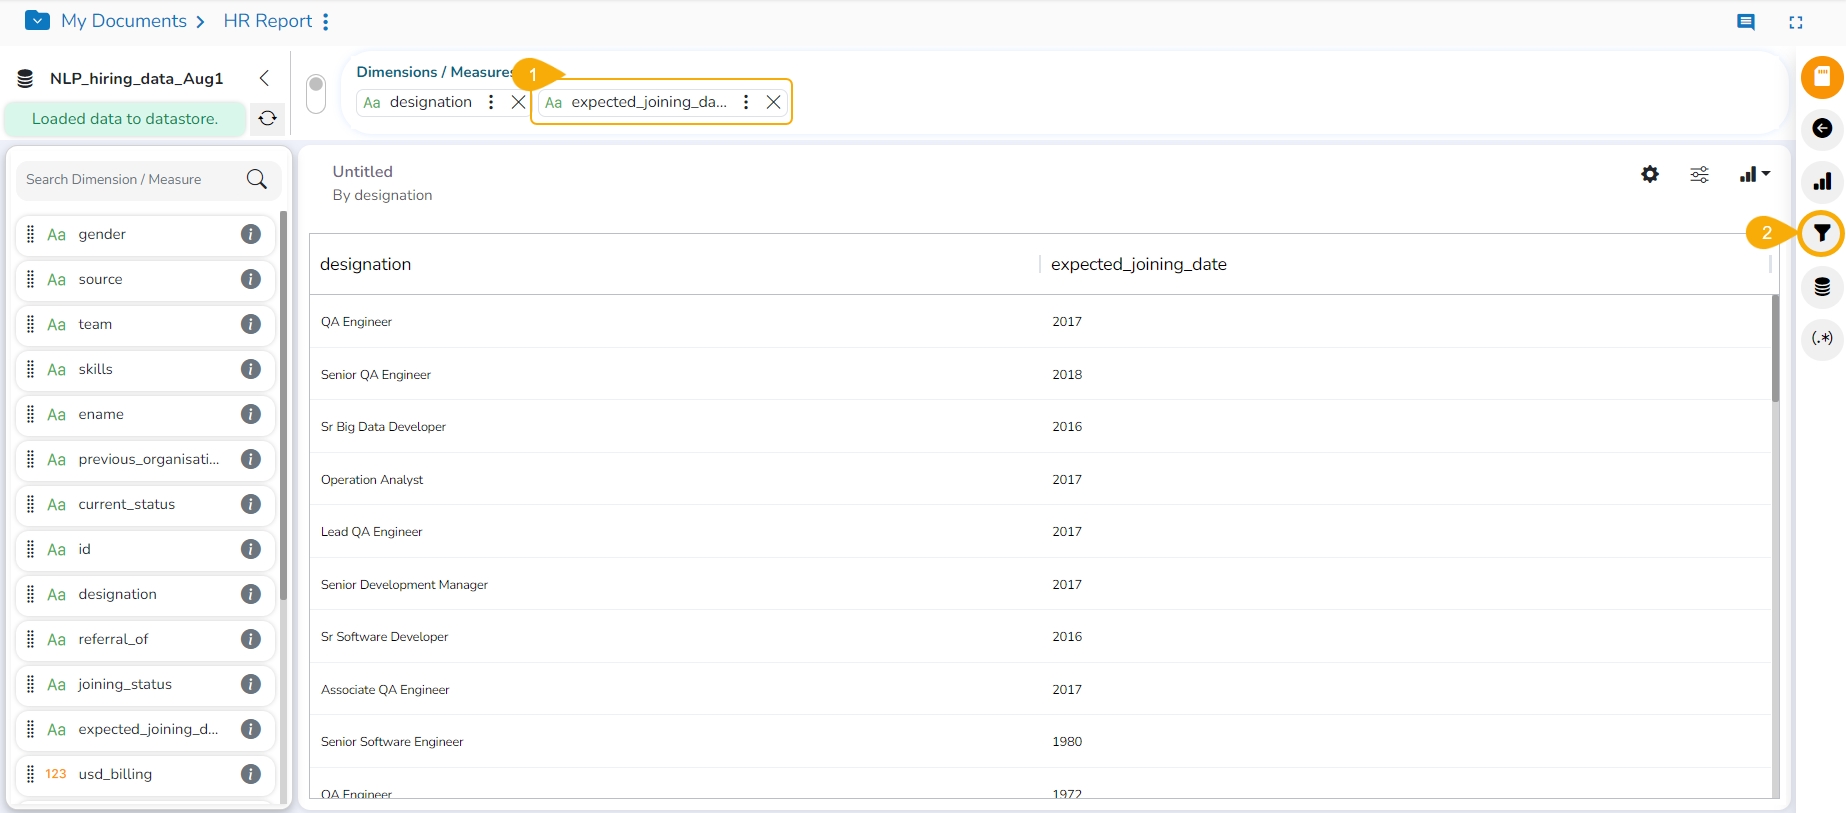Show info for the gender dimension

pyautogui.click(x=251, y=234)
